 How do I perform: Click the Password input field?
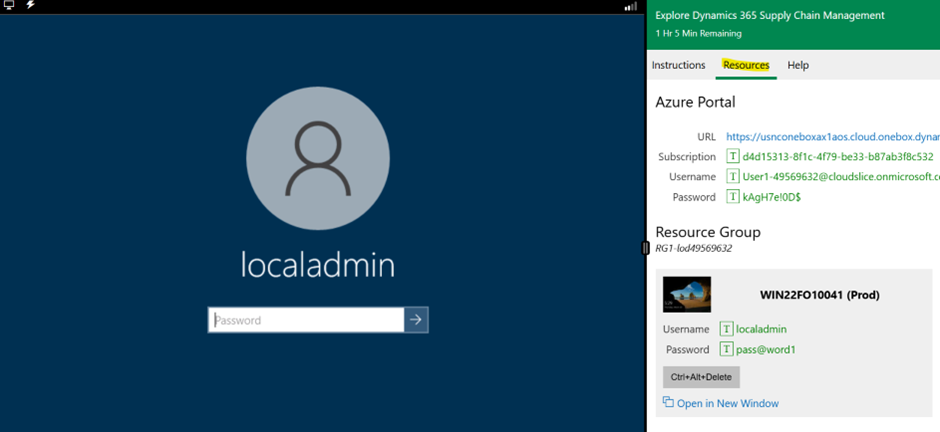pyautogui.click(x=306, y=320)
